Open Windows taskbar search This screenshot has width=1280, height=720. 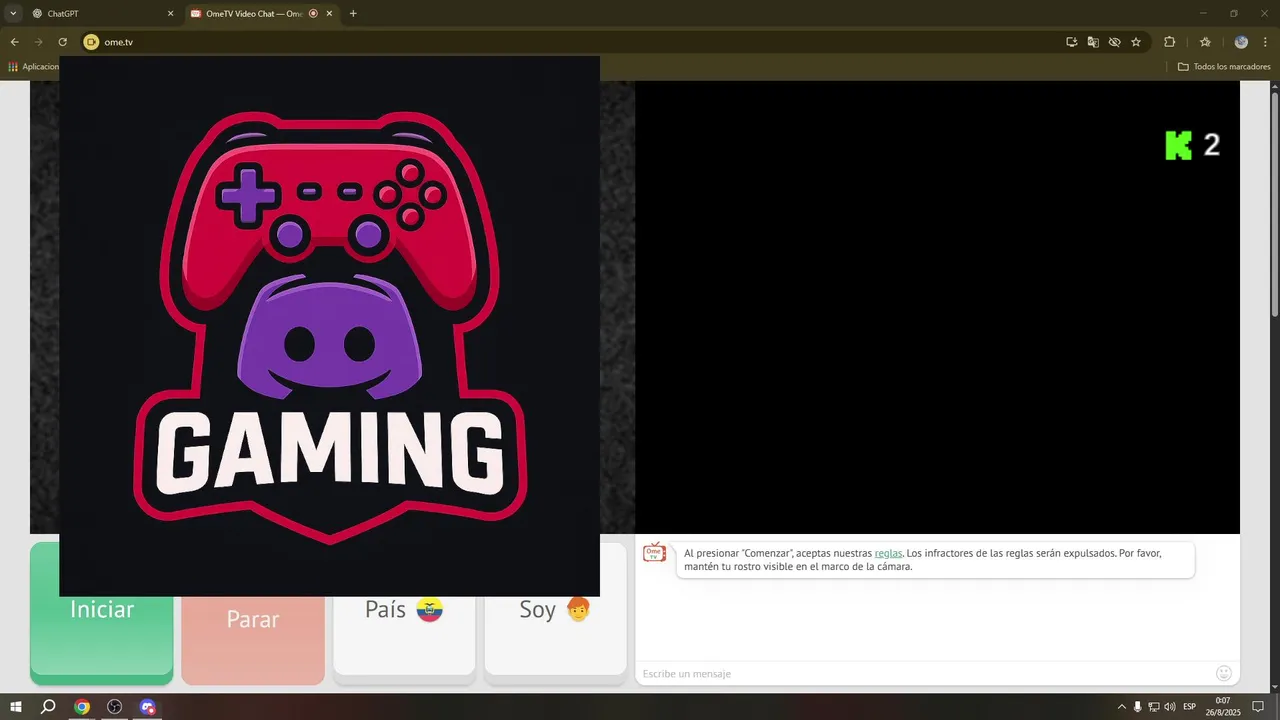click(48, 707)
